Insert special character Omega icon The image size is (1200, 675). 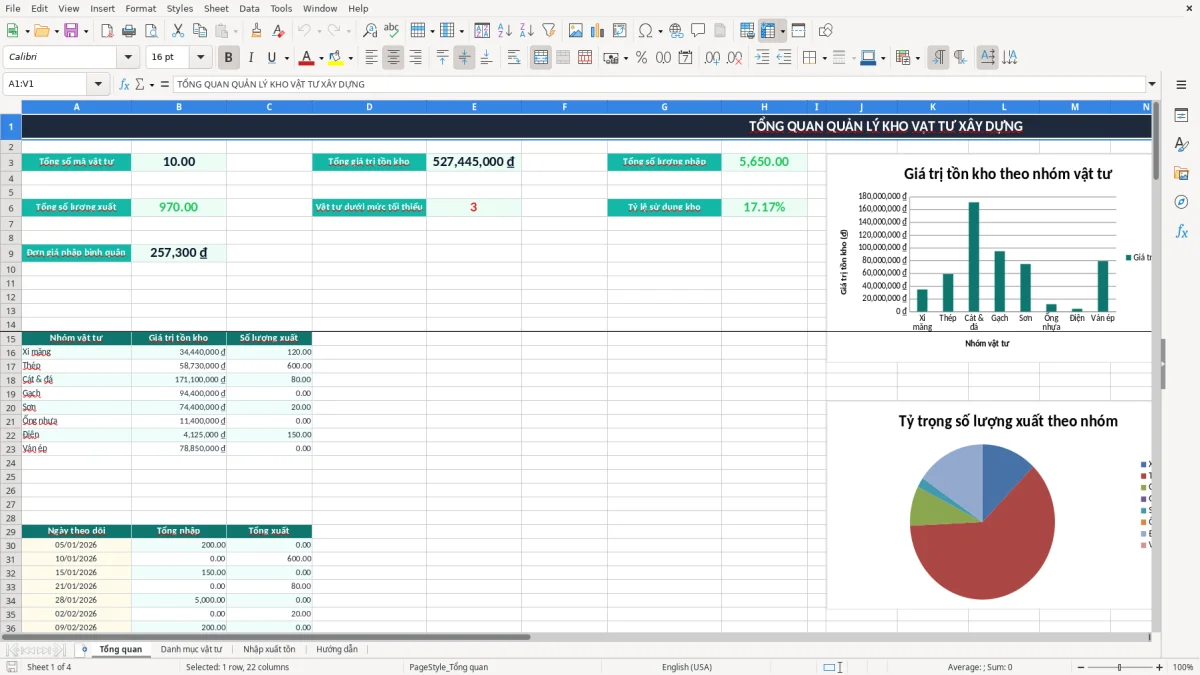point(645,31)
